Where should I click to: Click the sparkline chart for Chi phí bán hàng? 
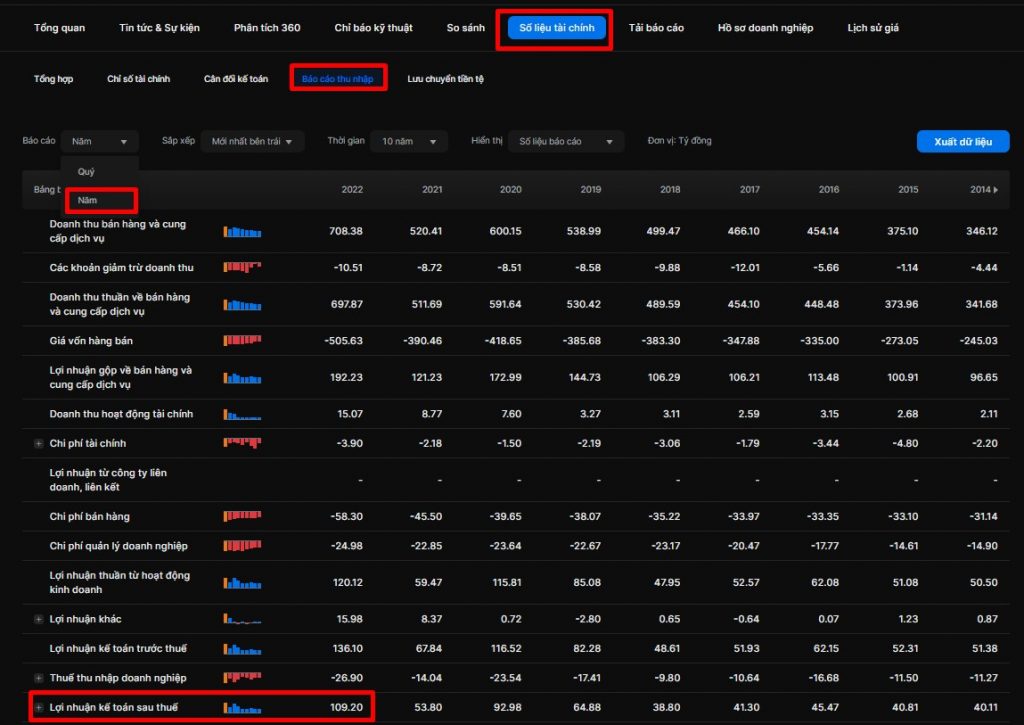pyautogui.click(x=242, y=516)
